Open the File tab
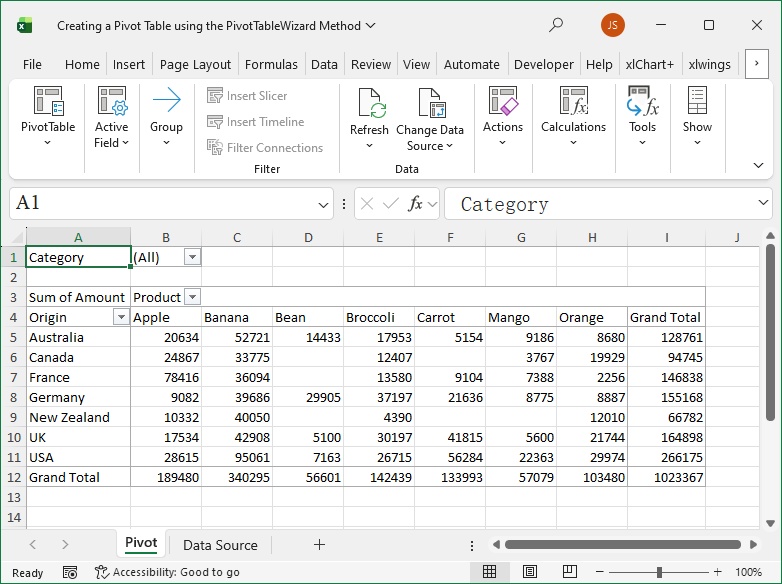The width and height of the screenshot is (782, 584). coord(32,64)
